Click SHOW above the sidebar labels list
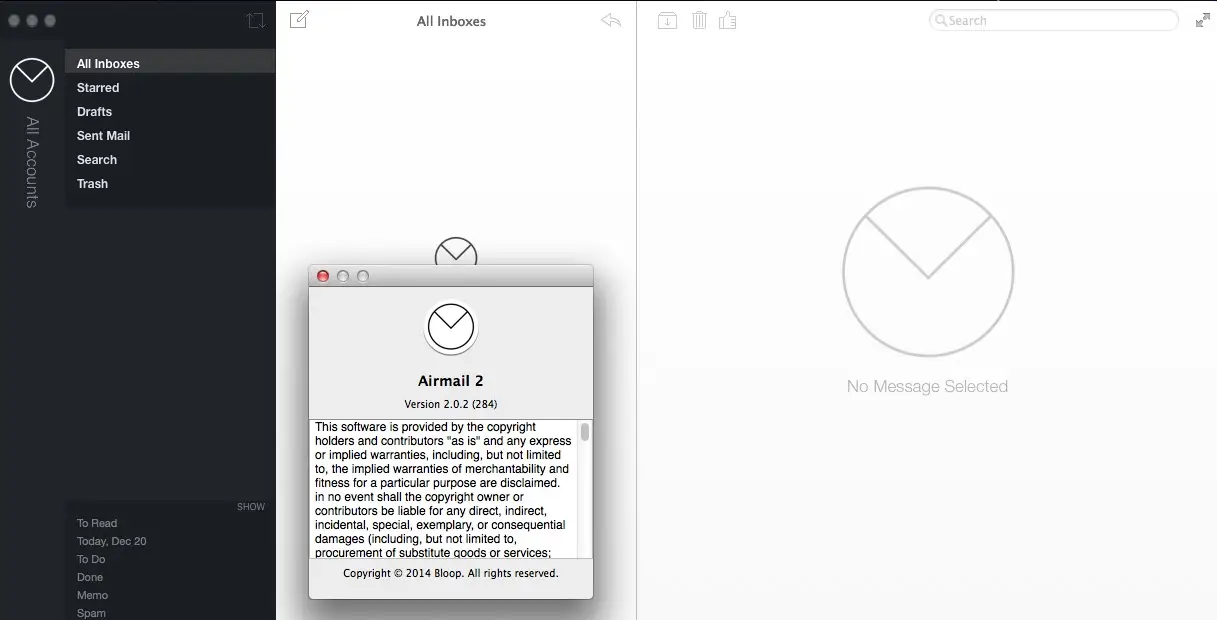This screenshot has height=620, width=1217. 251,507
